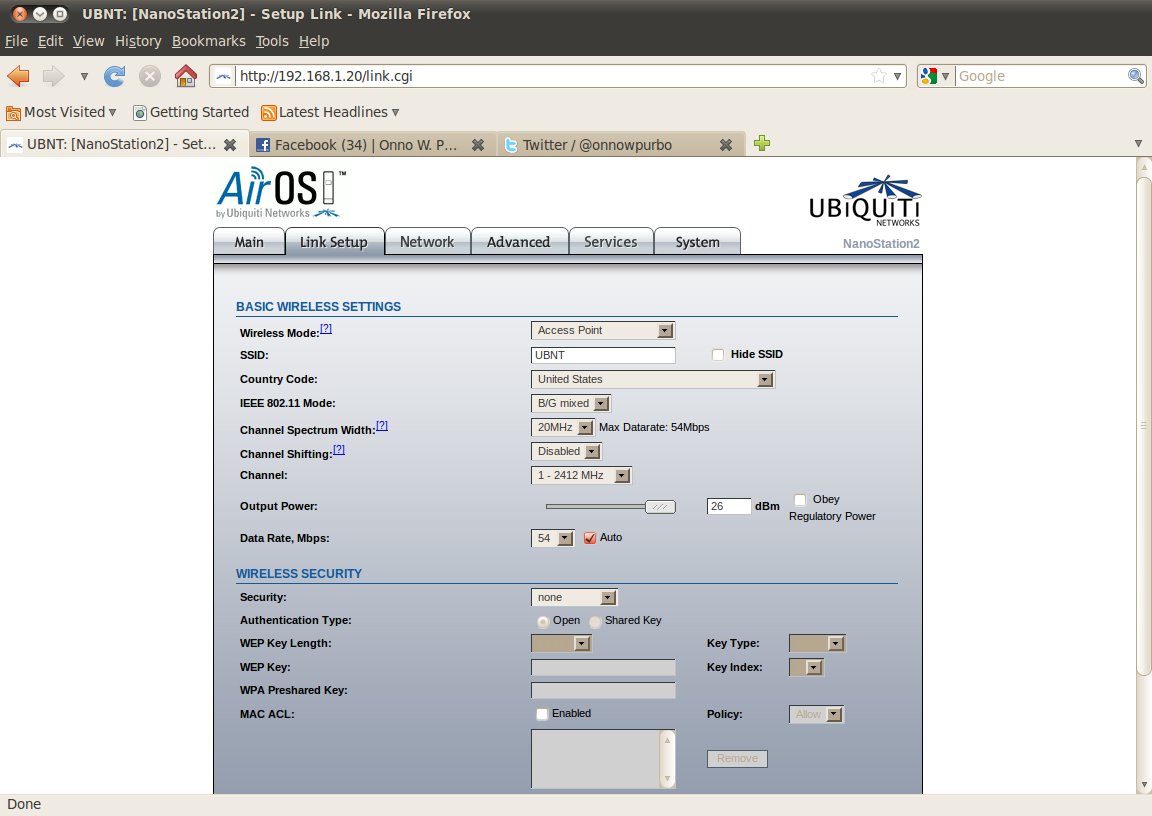Open the Channel Shifting dropdown
This screenshot has height=816, width=1152.
[566, 452]
